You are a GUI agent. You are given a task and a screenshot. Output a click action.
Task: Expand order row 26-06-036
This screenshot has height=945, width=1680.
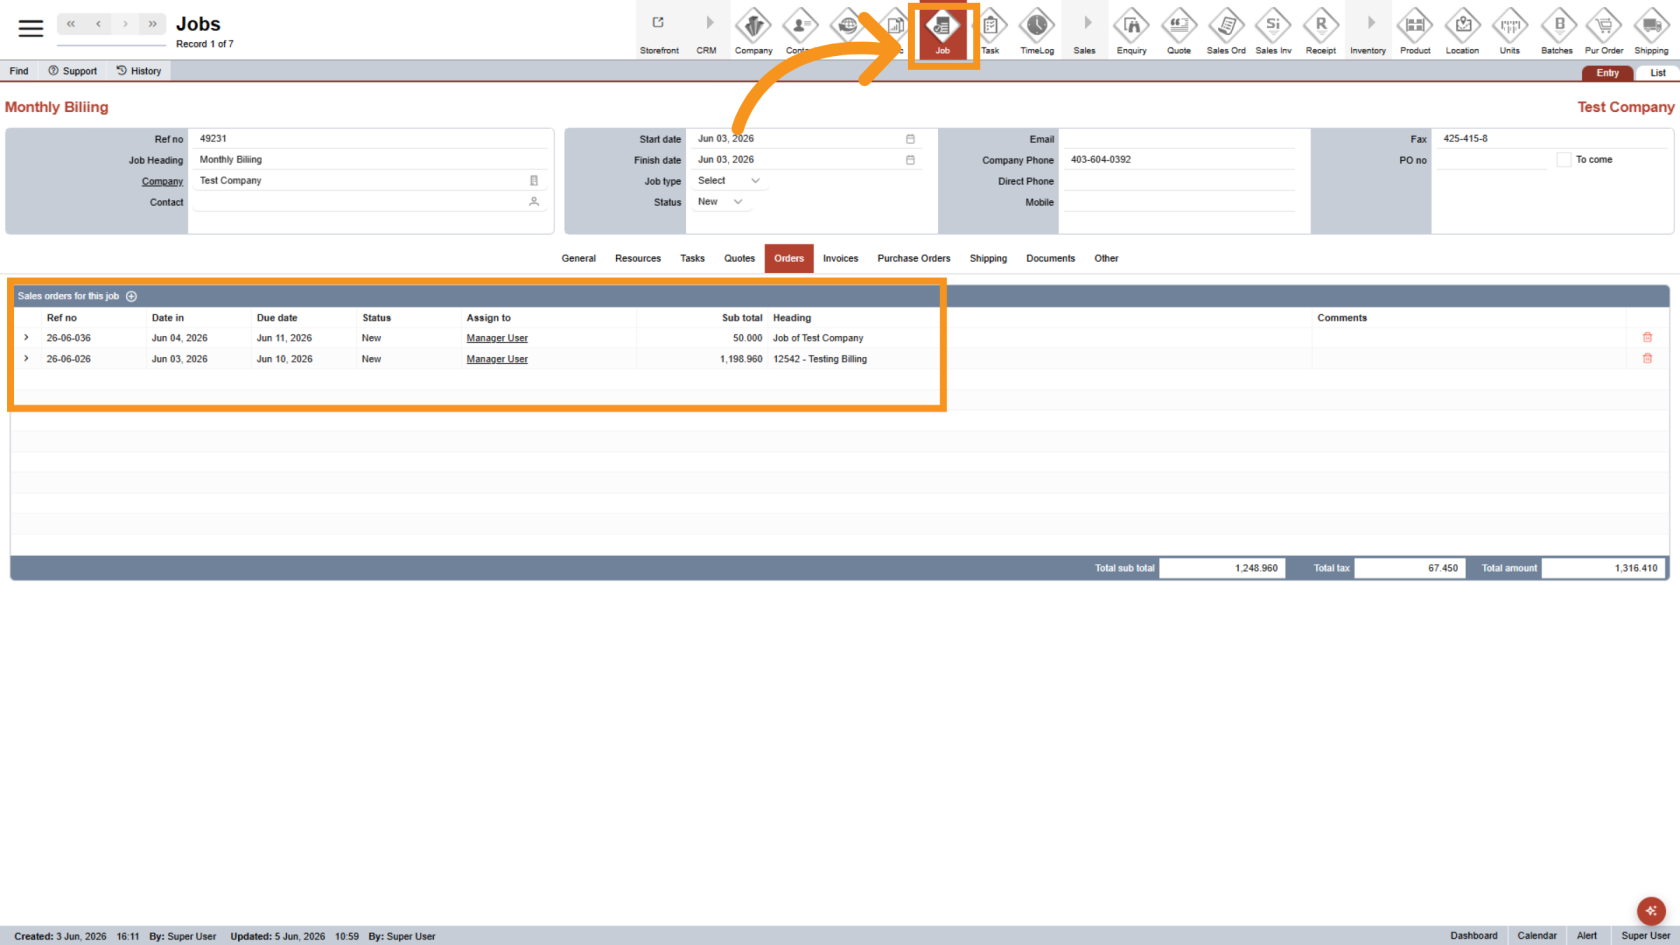26,338
